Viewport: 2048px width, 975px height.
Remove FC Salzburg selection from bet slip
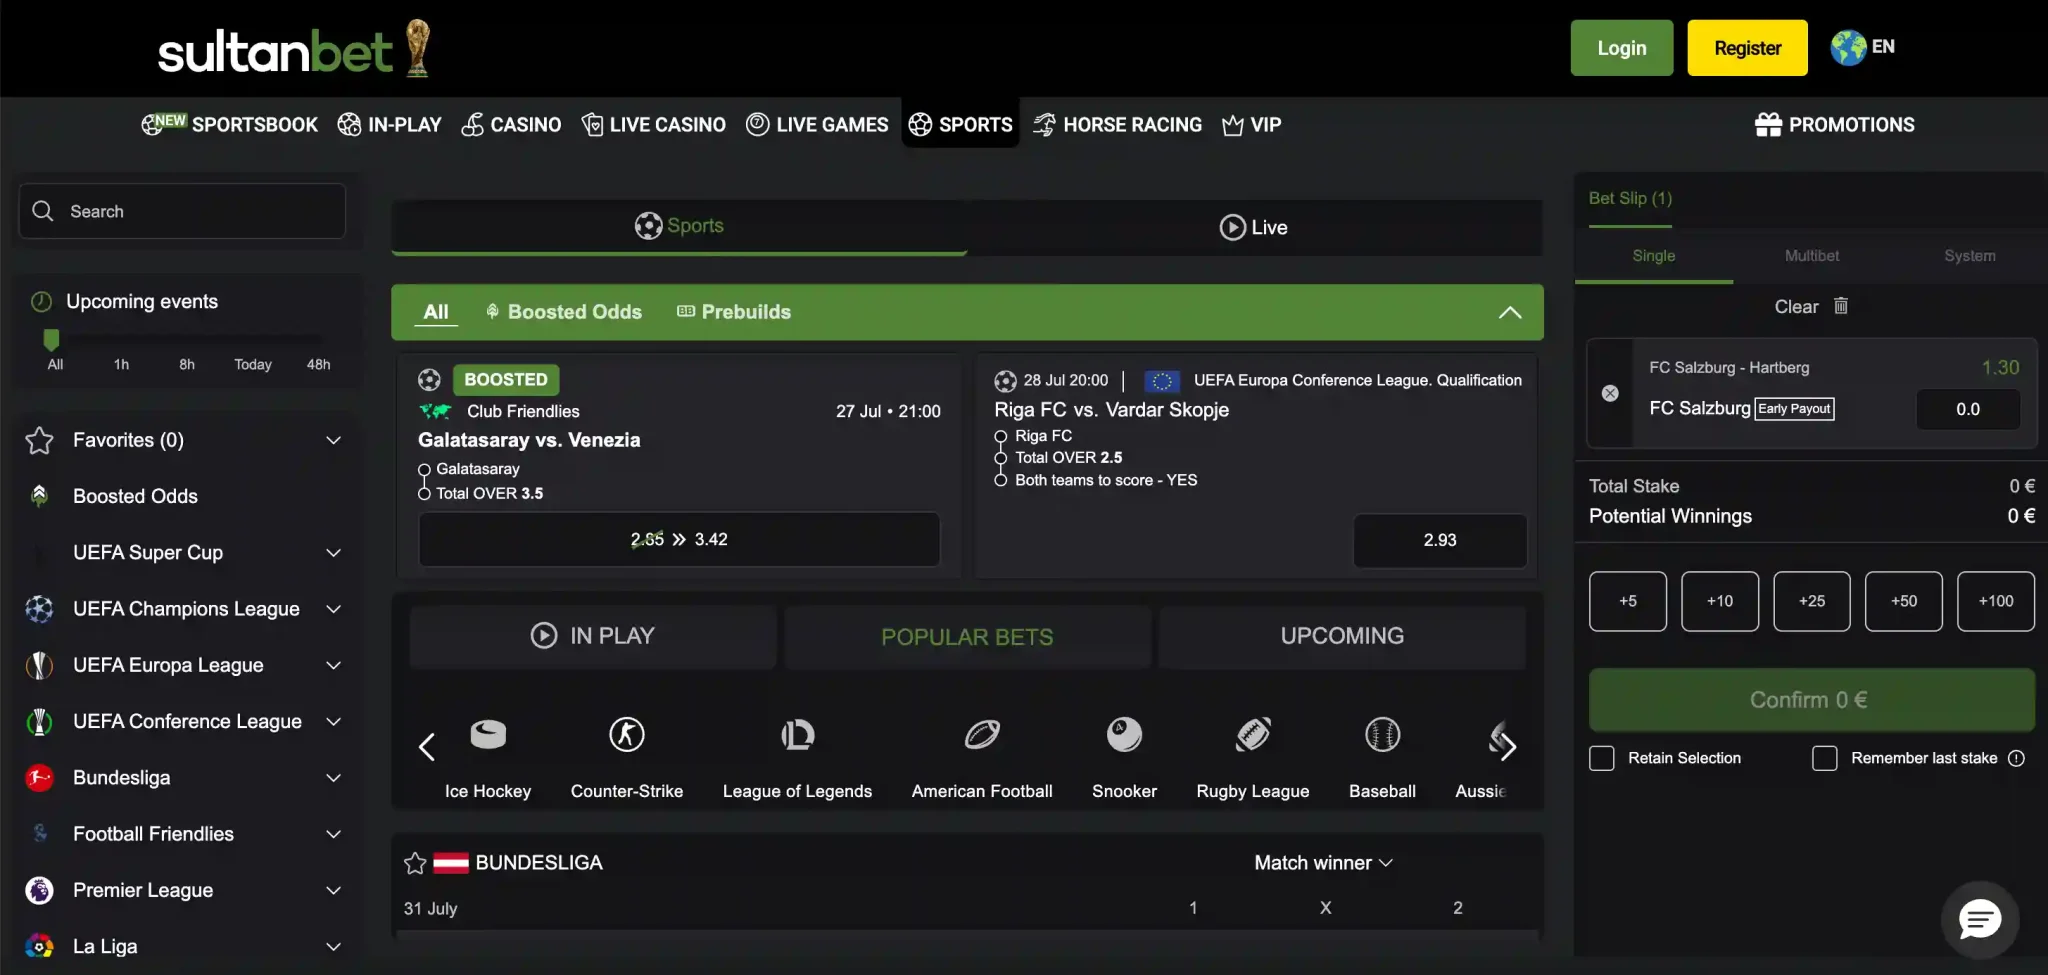[1610, 393]
